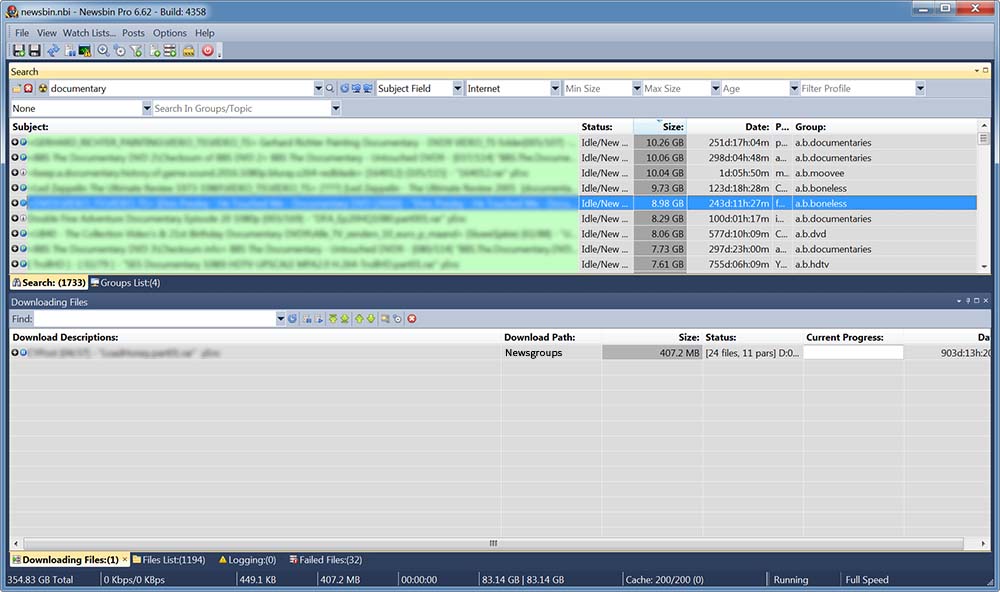Click the radiation symbol icon near documentary

tap(43, 88)
